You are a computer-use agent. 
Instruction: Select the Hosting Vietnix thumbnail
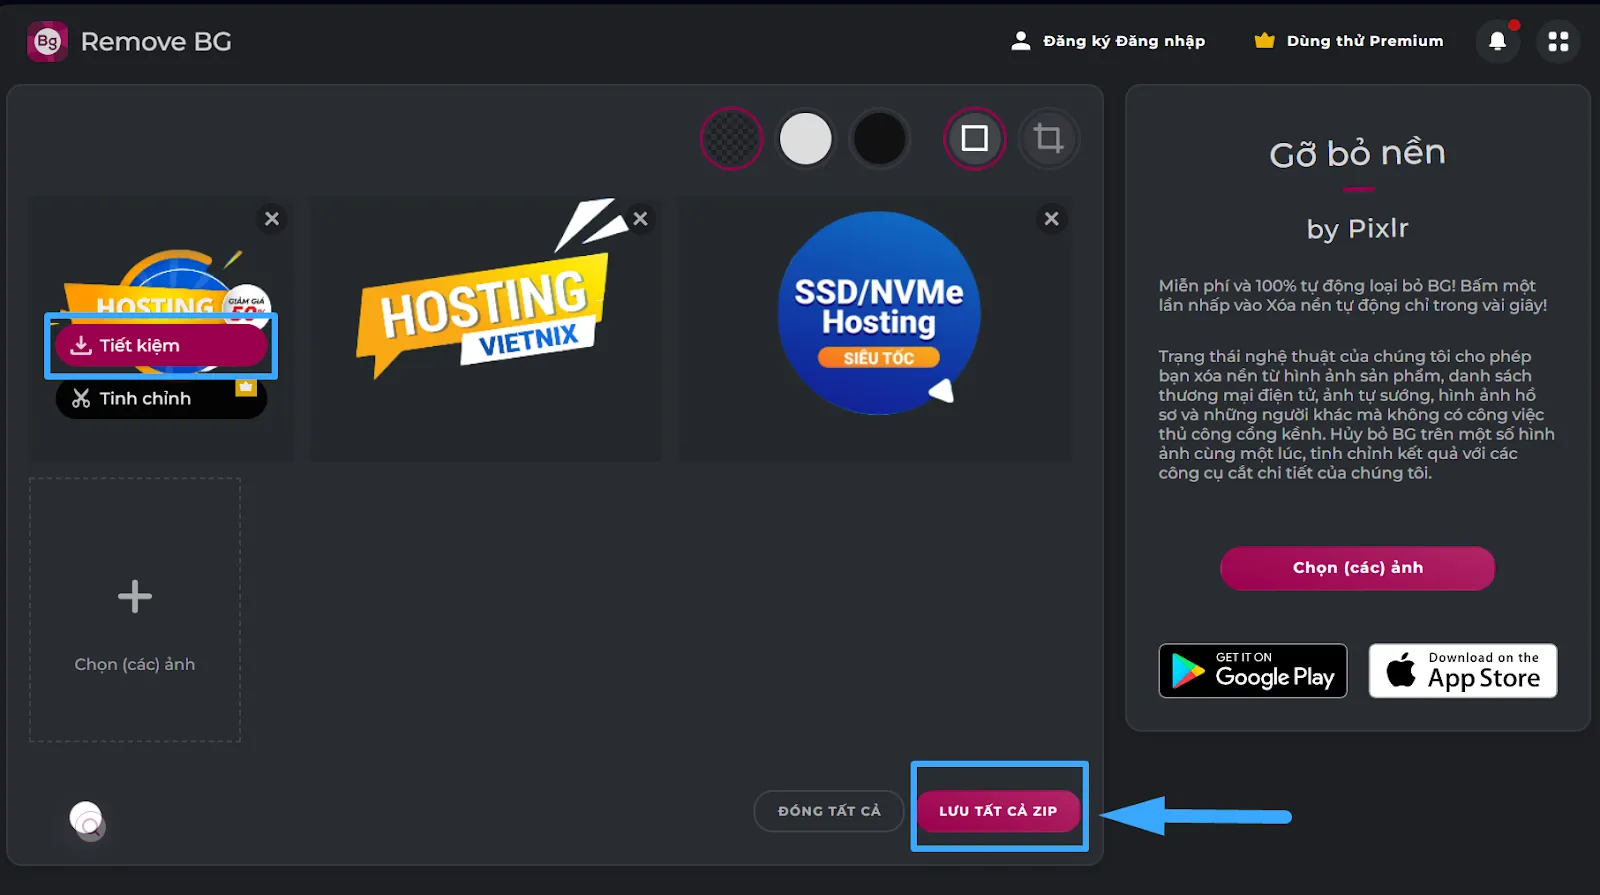(x=485, y=330)
